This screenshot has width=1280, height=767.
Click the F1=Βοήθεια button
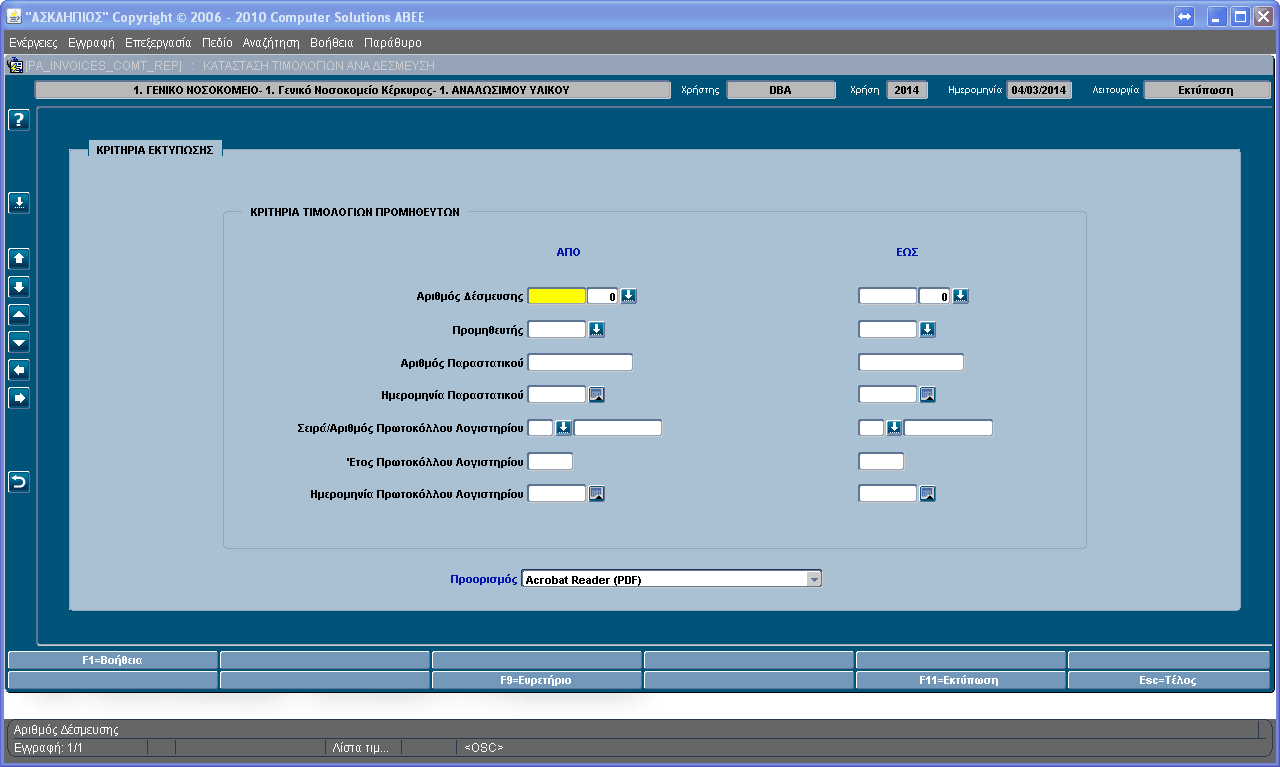click(112, 660)
